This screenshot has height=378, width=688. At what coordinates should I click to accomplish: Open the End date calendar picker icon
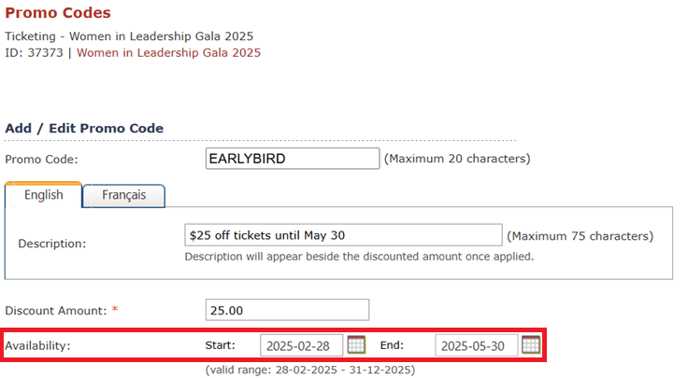click(x=531, y=345)
